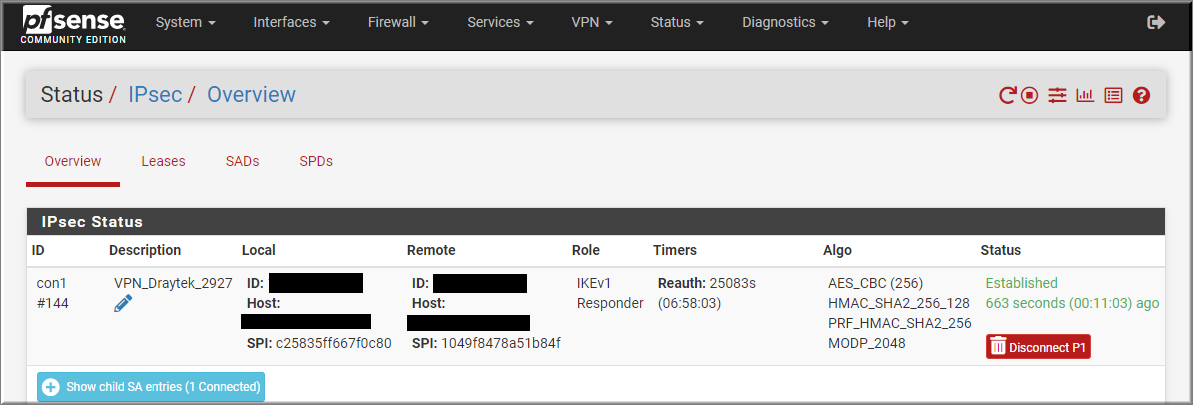
Task: Click the restart service icon in header
Action: [1007, 95]
